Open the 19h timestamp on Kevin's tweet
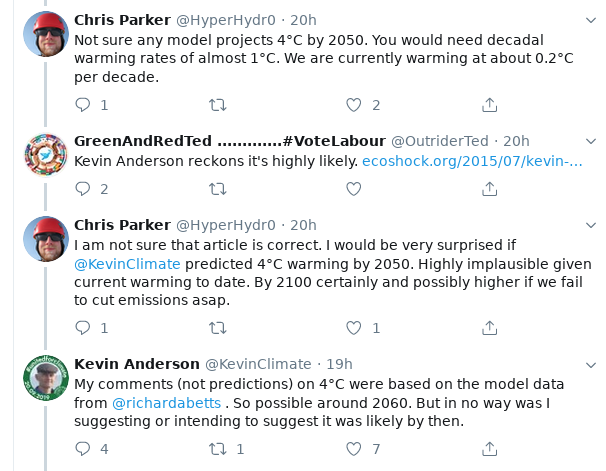This screenshot has width=606, height=471. tap(340, 363)
